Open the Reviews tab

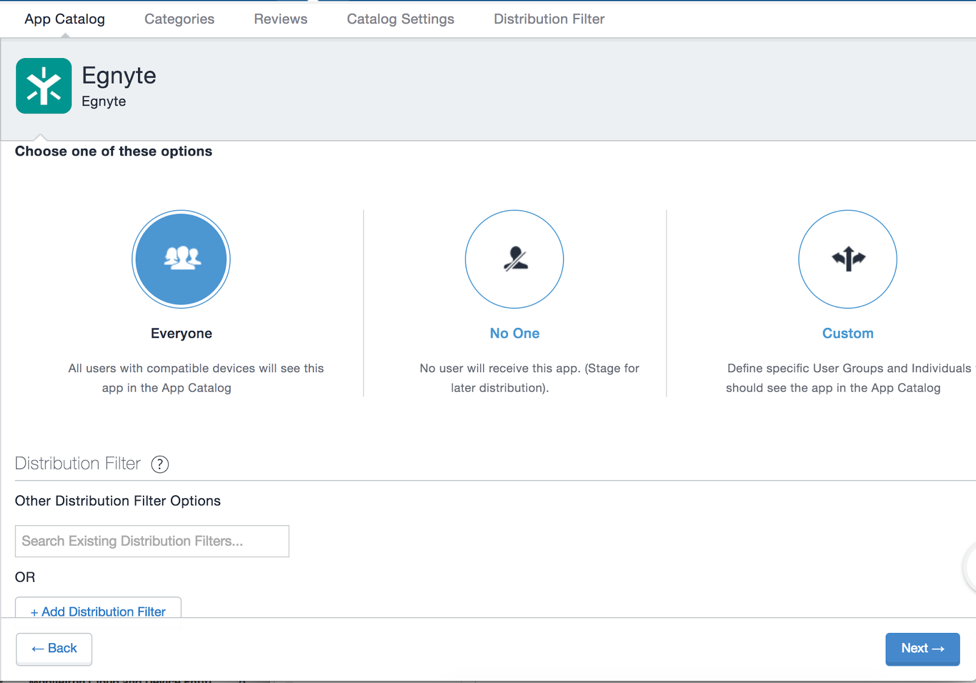click(281, 19)
